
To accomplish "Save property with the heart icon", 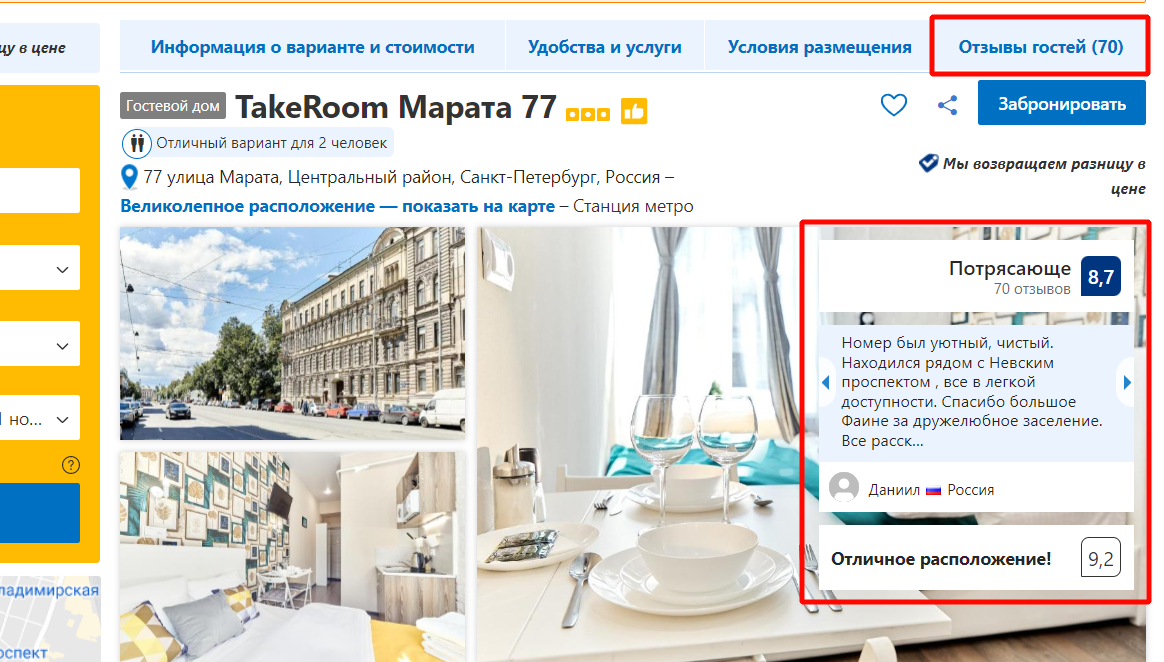I will pyautogui.click(x=893, y=105).
